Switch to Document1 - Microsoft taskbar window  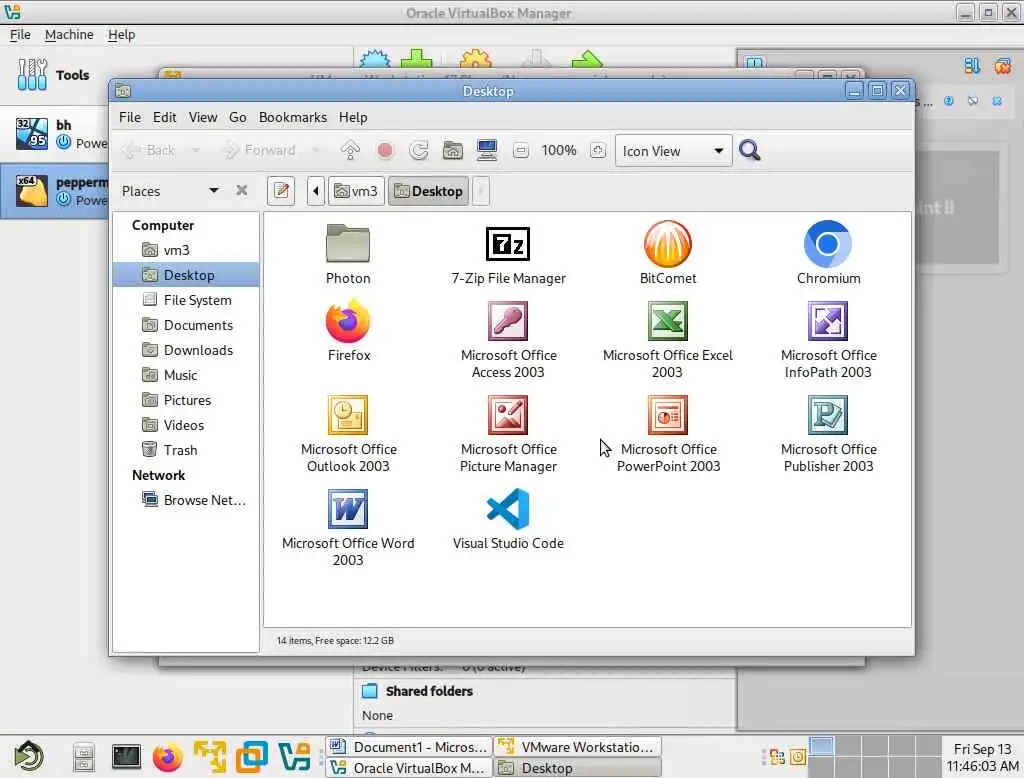pos(409,747)
